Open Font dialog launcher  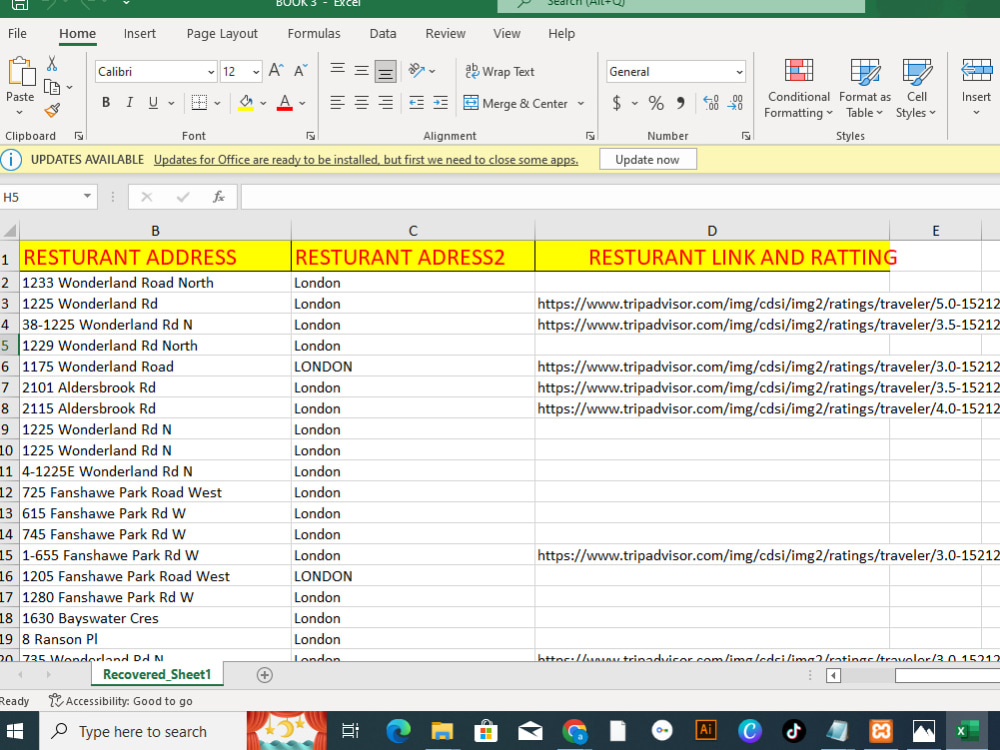pos(311,136)
